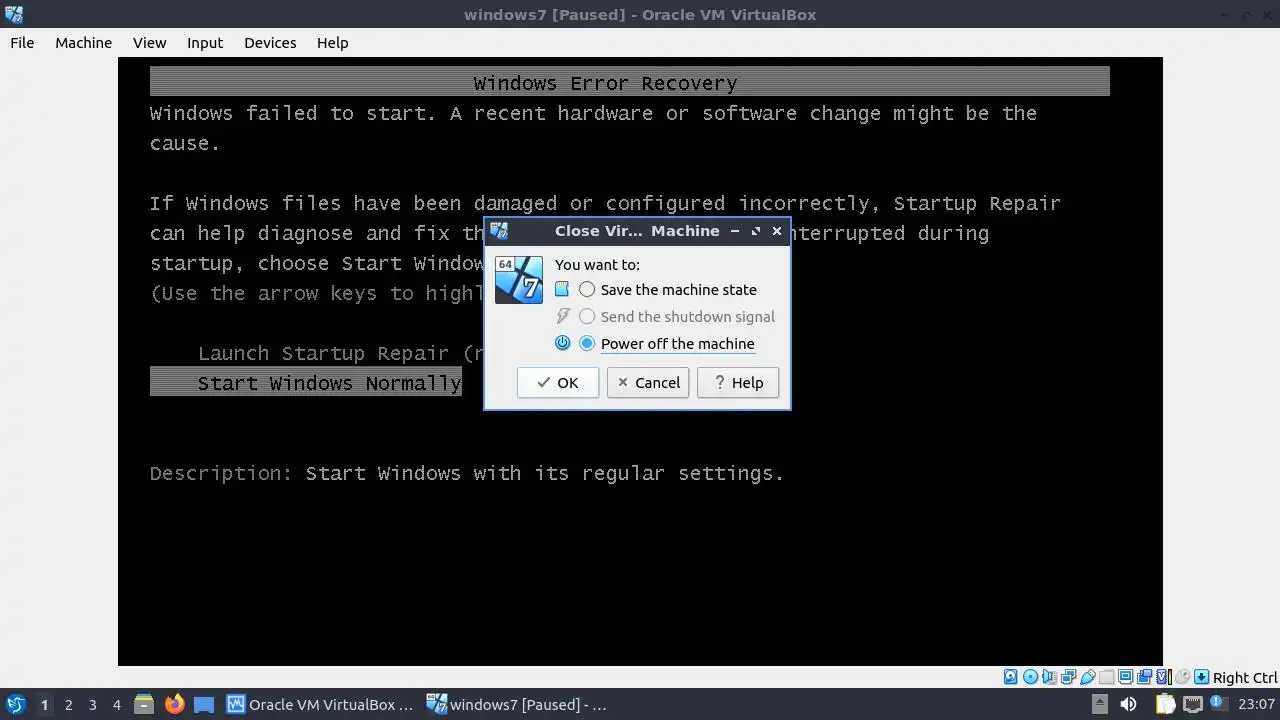The width and height of the screenshot is (1280, 720).
Task: Open the Machine menu
Action: (x=83, y=43)
